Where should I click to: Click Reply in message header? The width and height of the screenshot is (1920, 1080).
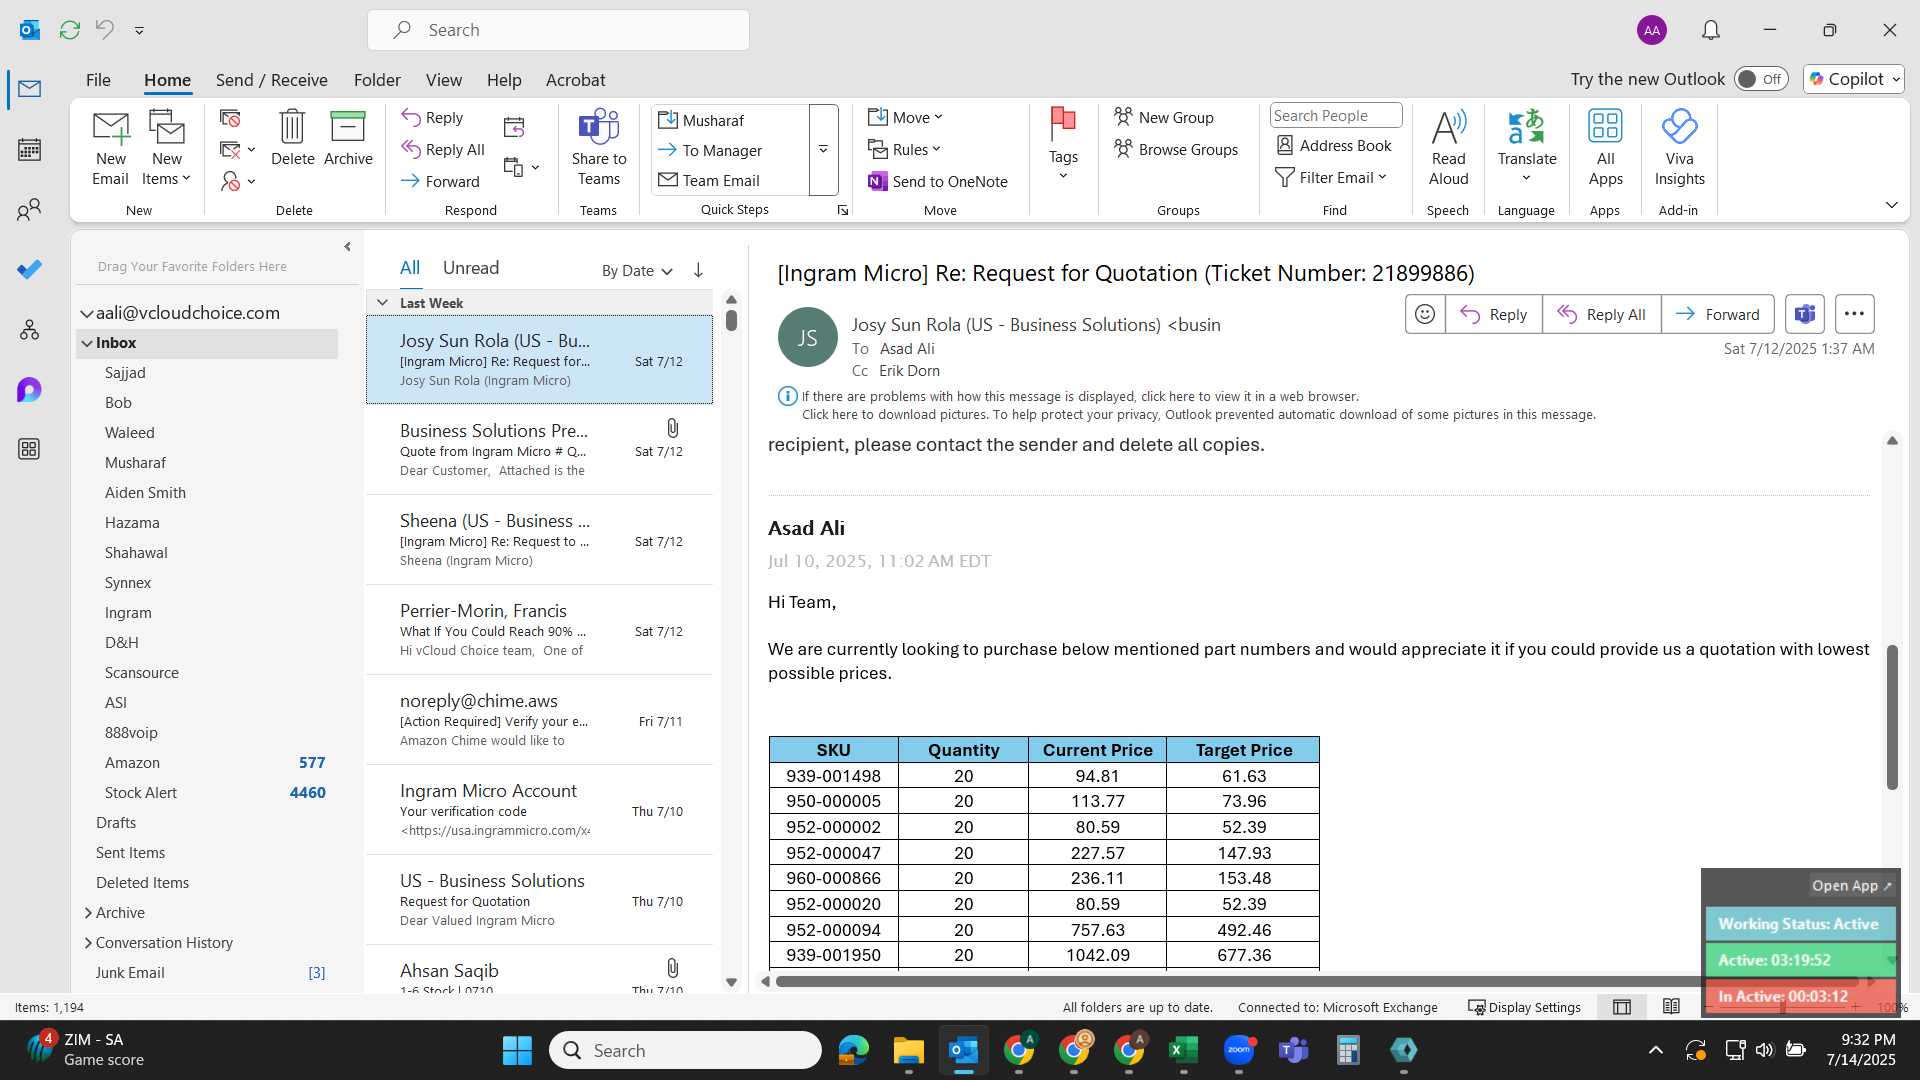tap(1493, 314)
